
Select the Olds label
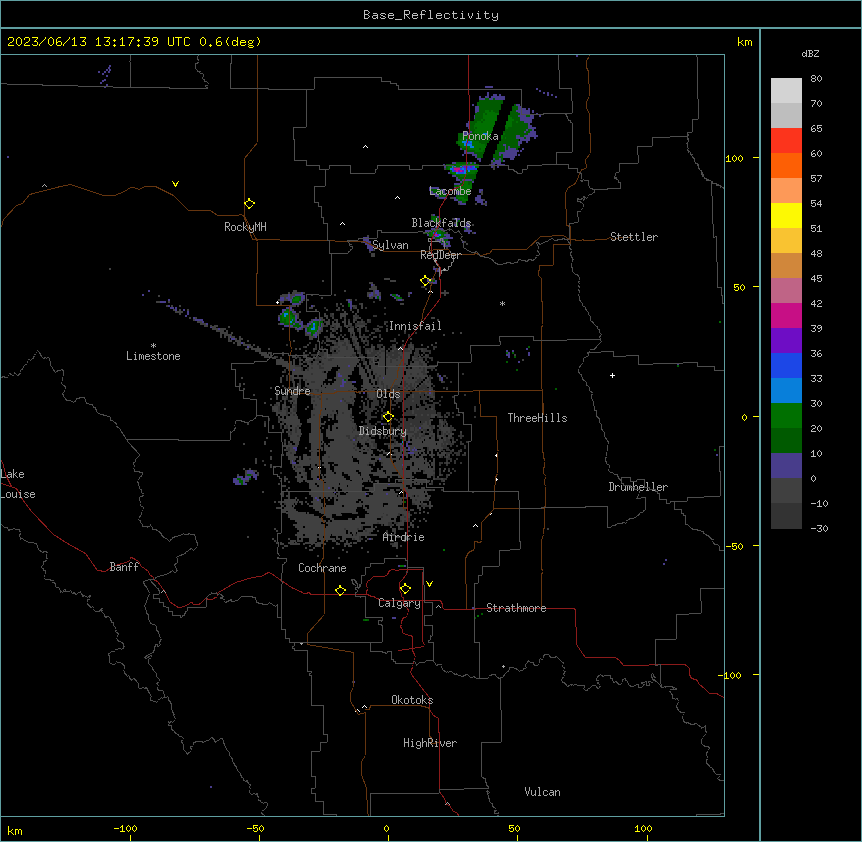pos(388,394)
